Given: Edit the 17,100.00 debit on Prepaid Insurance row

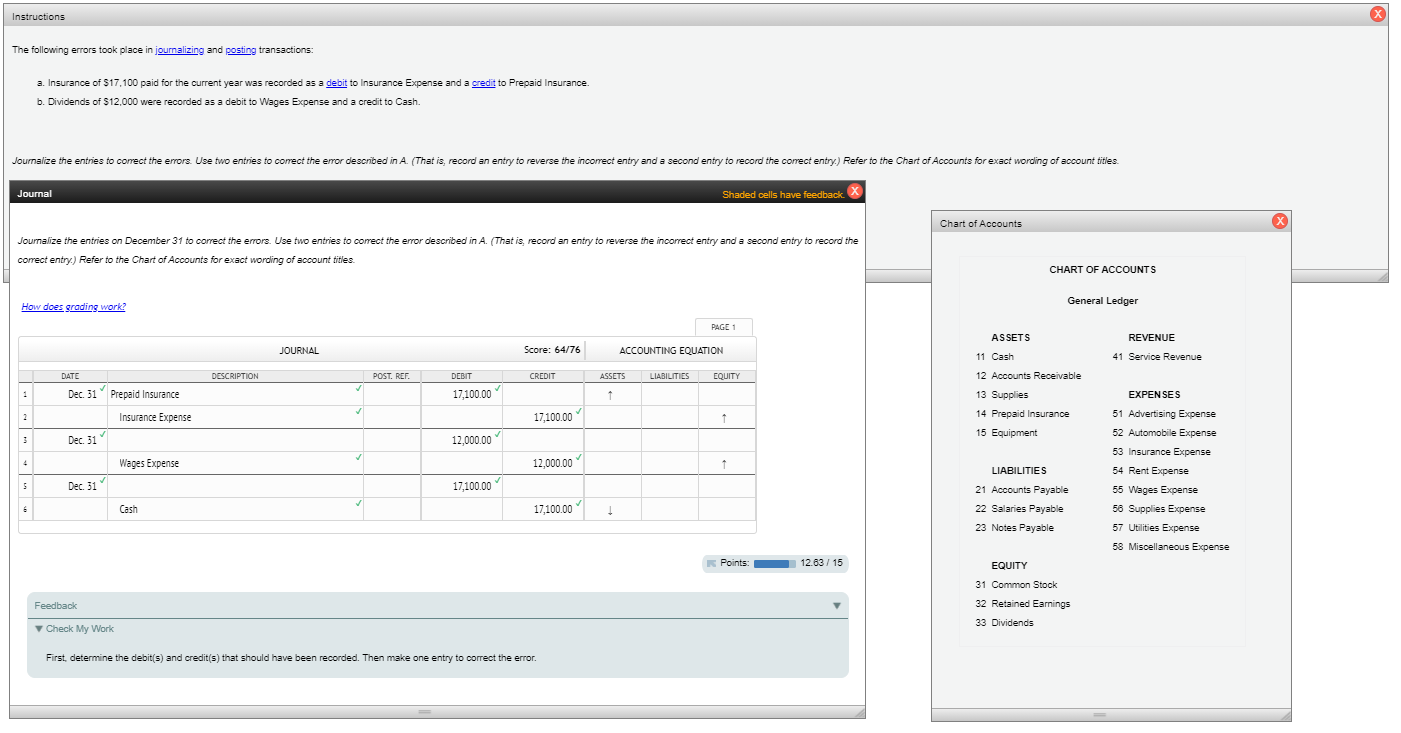Looking at the screenshot, I should tap(462, 394).
